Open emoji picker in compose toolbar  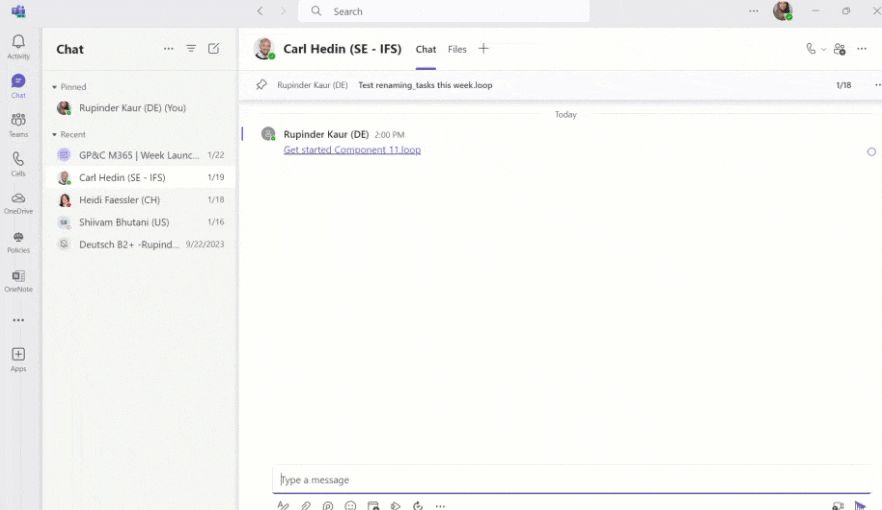click(x=350, y=506)
